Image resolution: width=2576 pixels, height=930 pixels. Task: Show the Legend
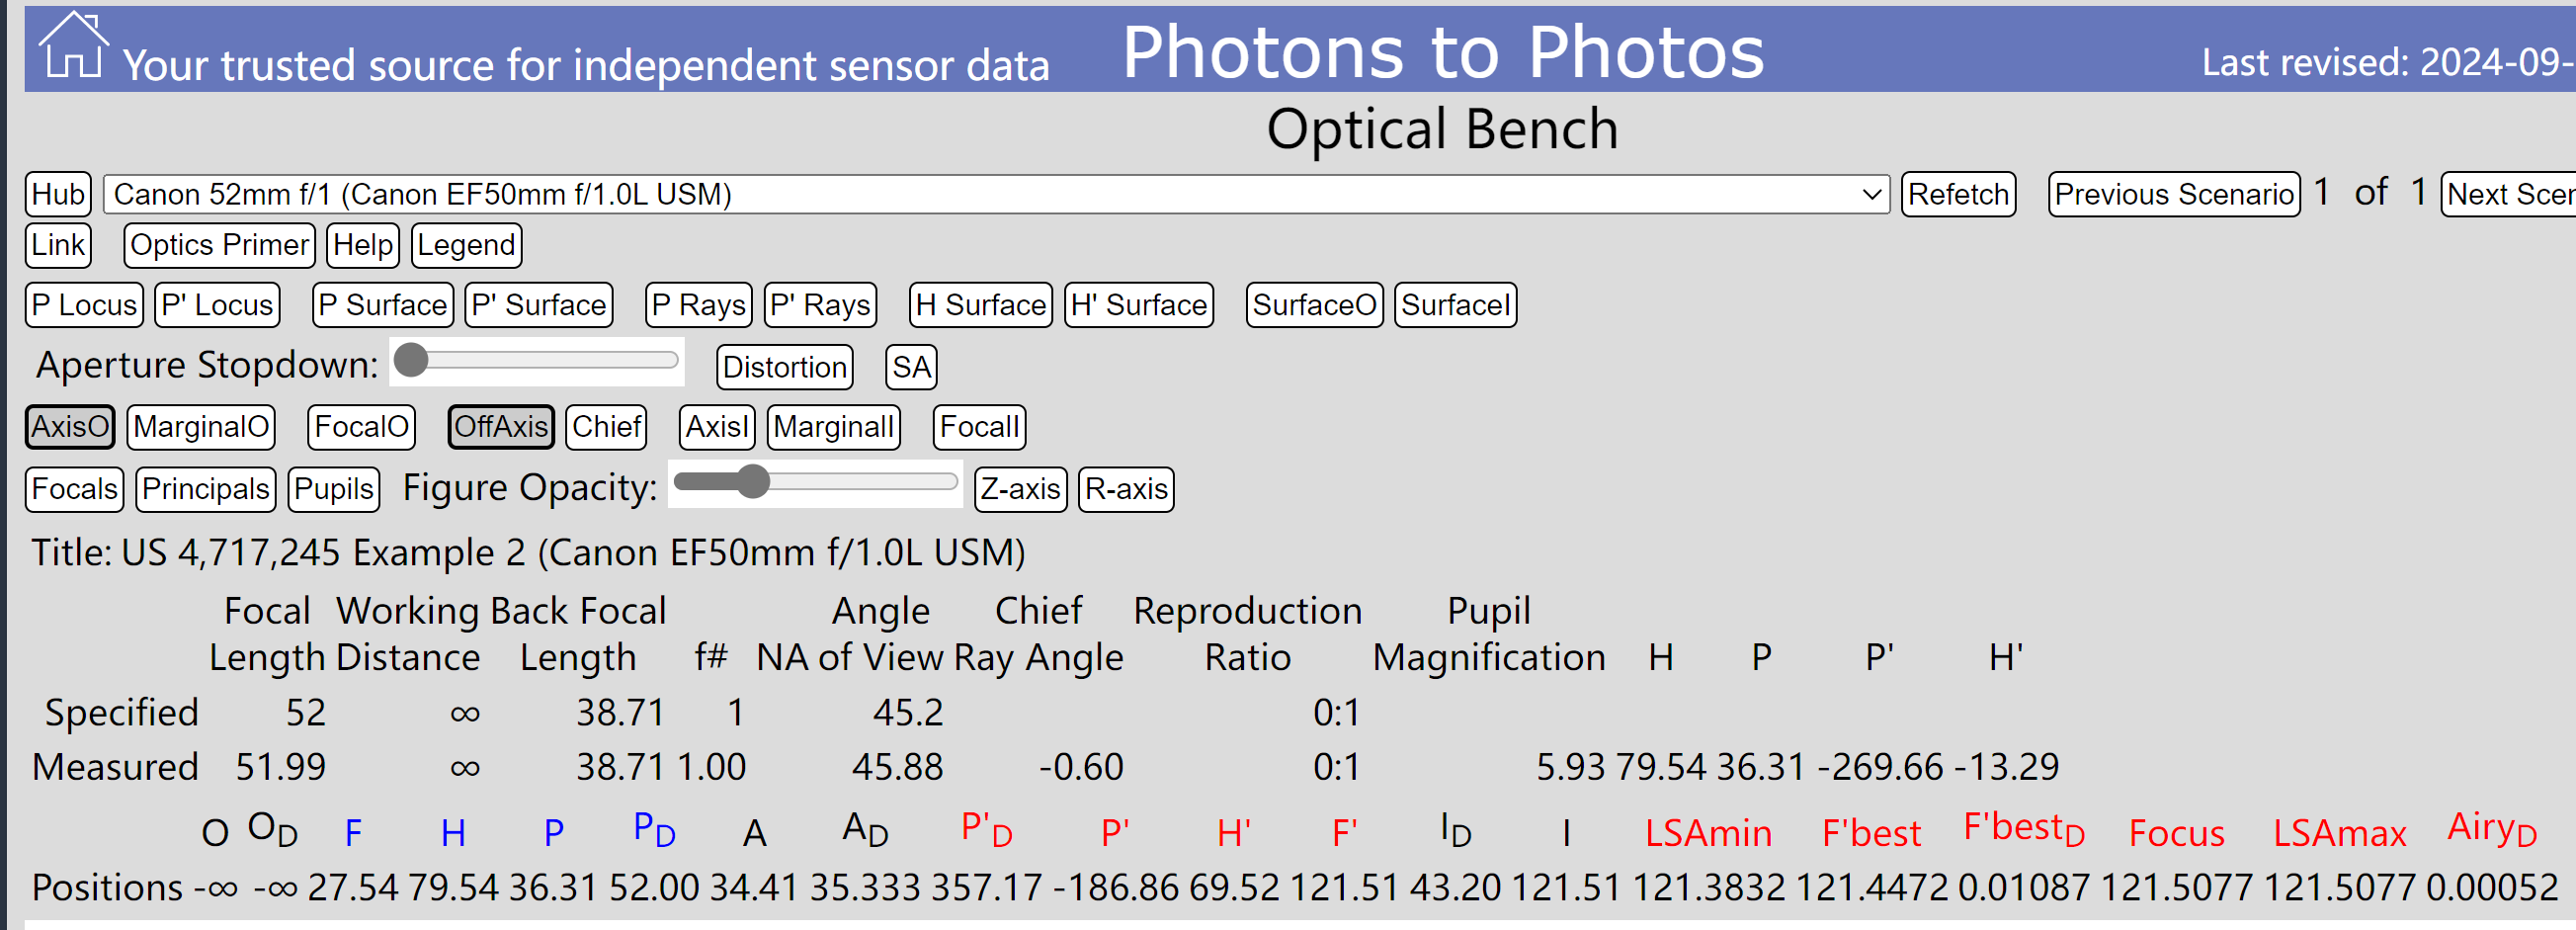(466, 245)
